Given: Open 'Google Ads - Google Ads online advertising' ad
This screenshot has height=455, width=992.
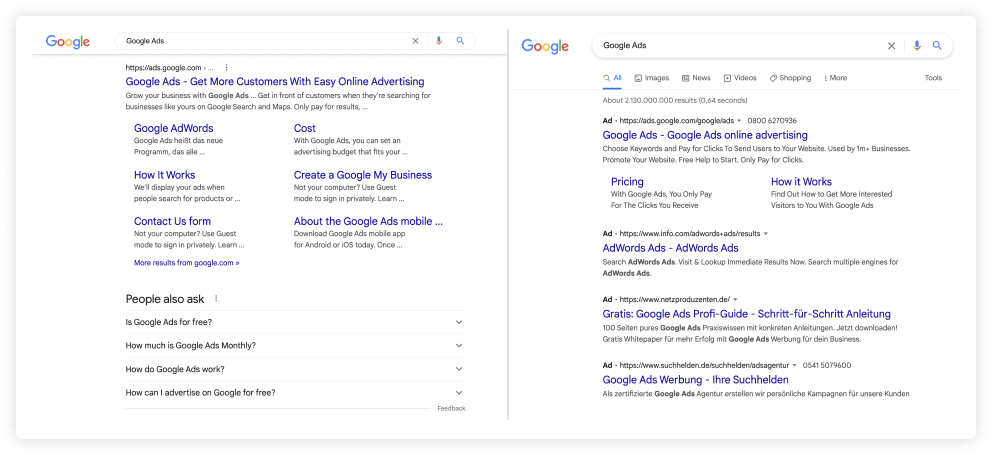Looking at the screenshot, I should click(705, 135).
